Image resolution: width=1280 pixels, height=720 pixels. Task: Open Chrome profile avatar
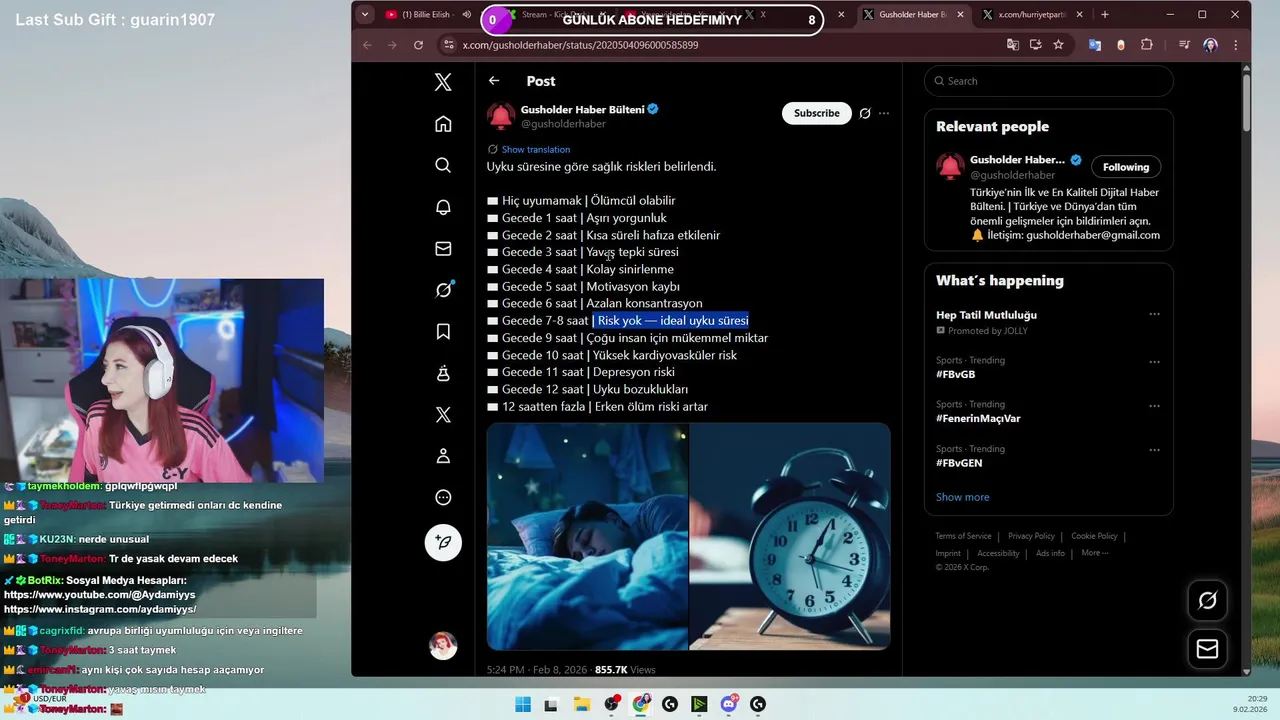(1211, 45)
